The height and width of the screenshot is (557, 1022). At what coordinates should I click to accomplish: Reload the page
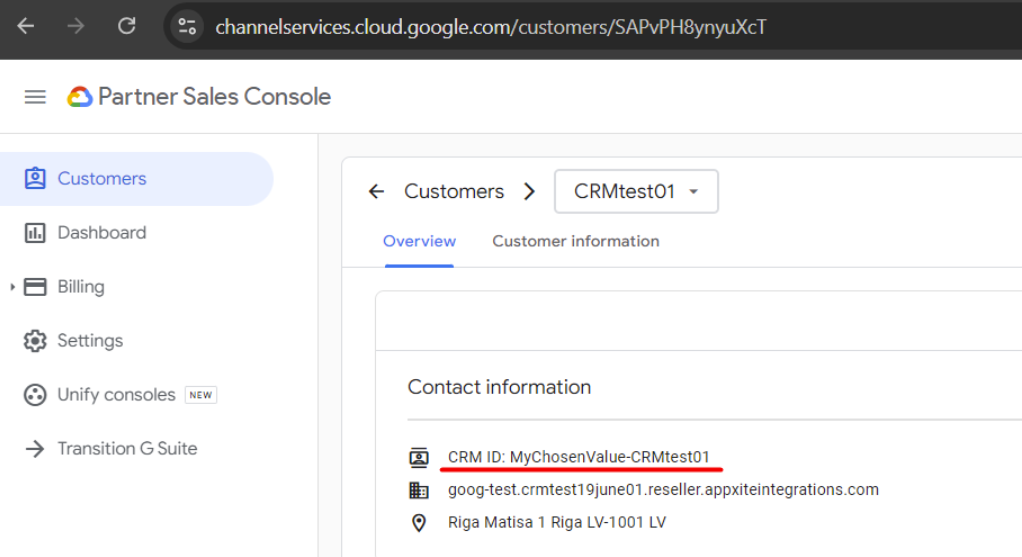(126, 26)
